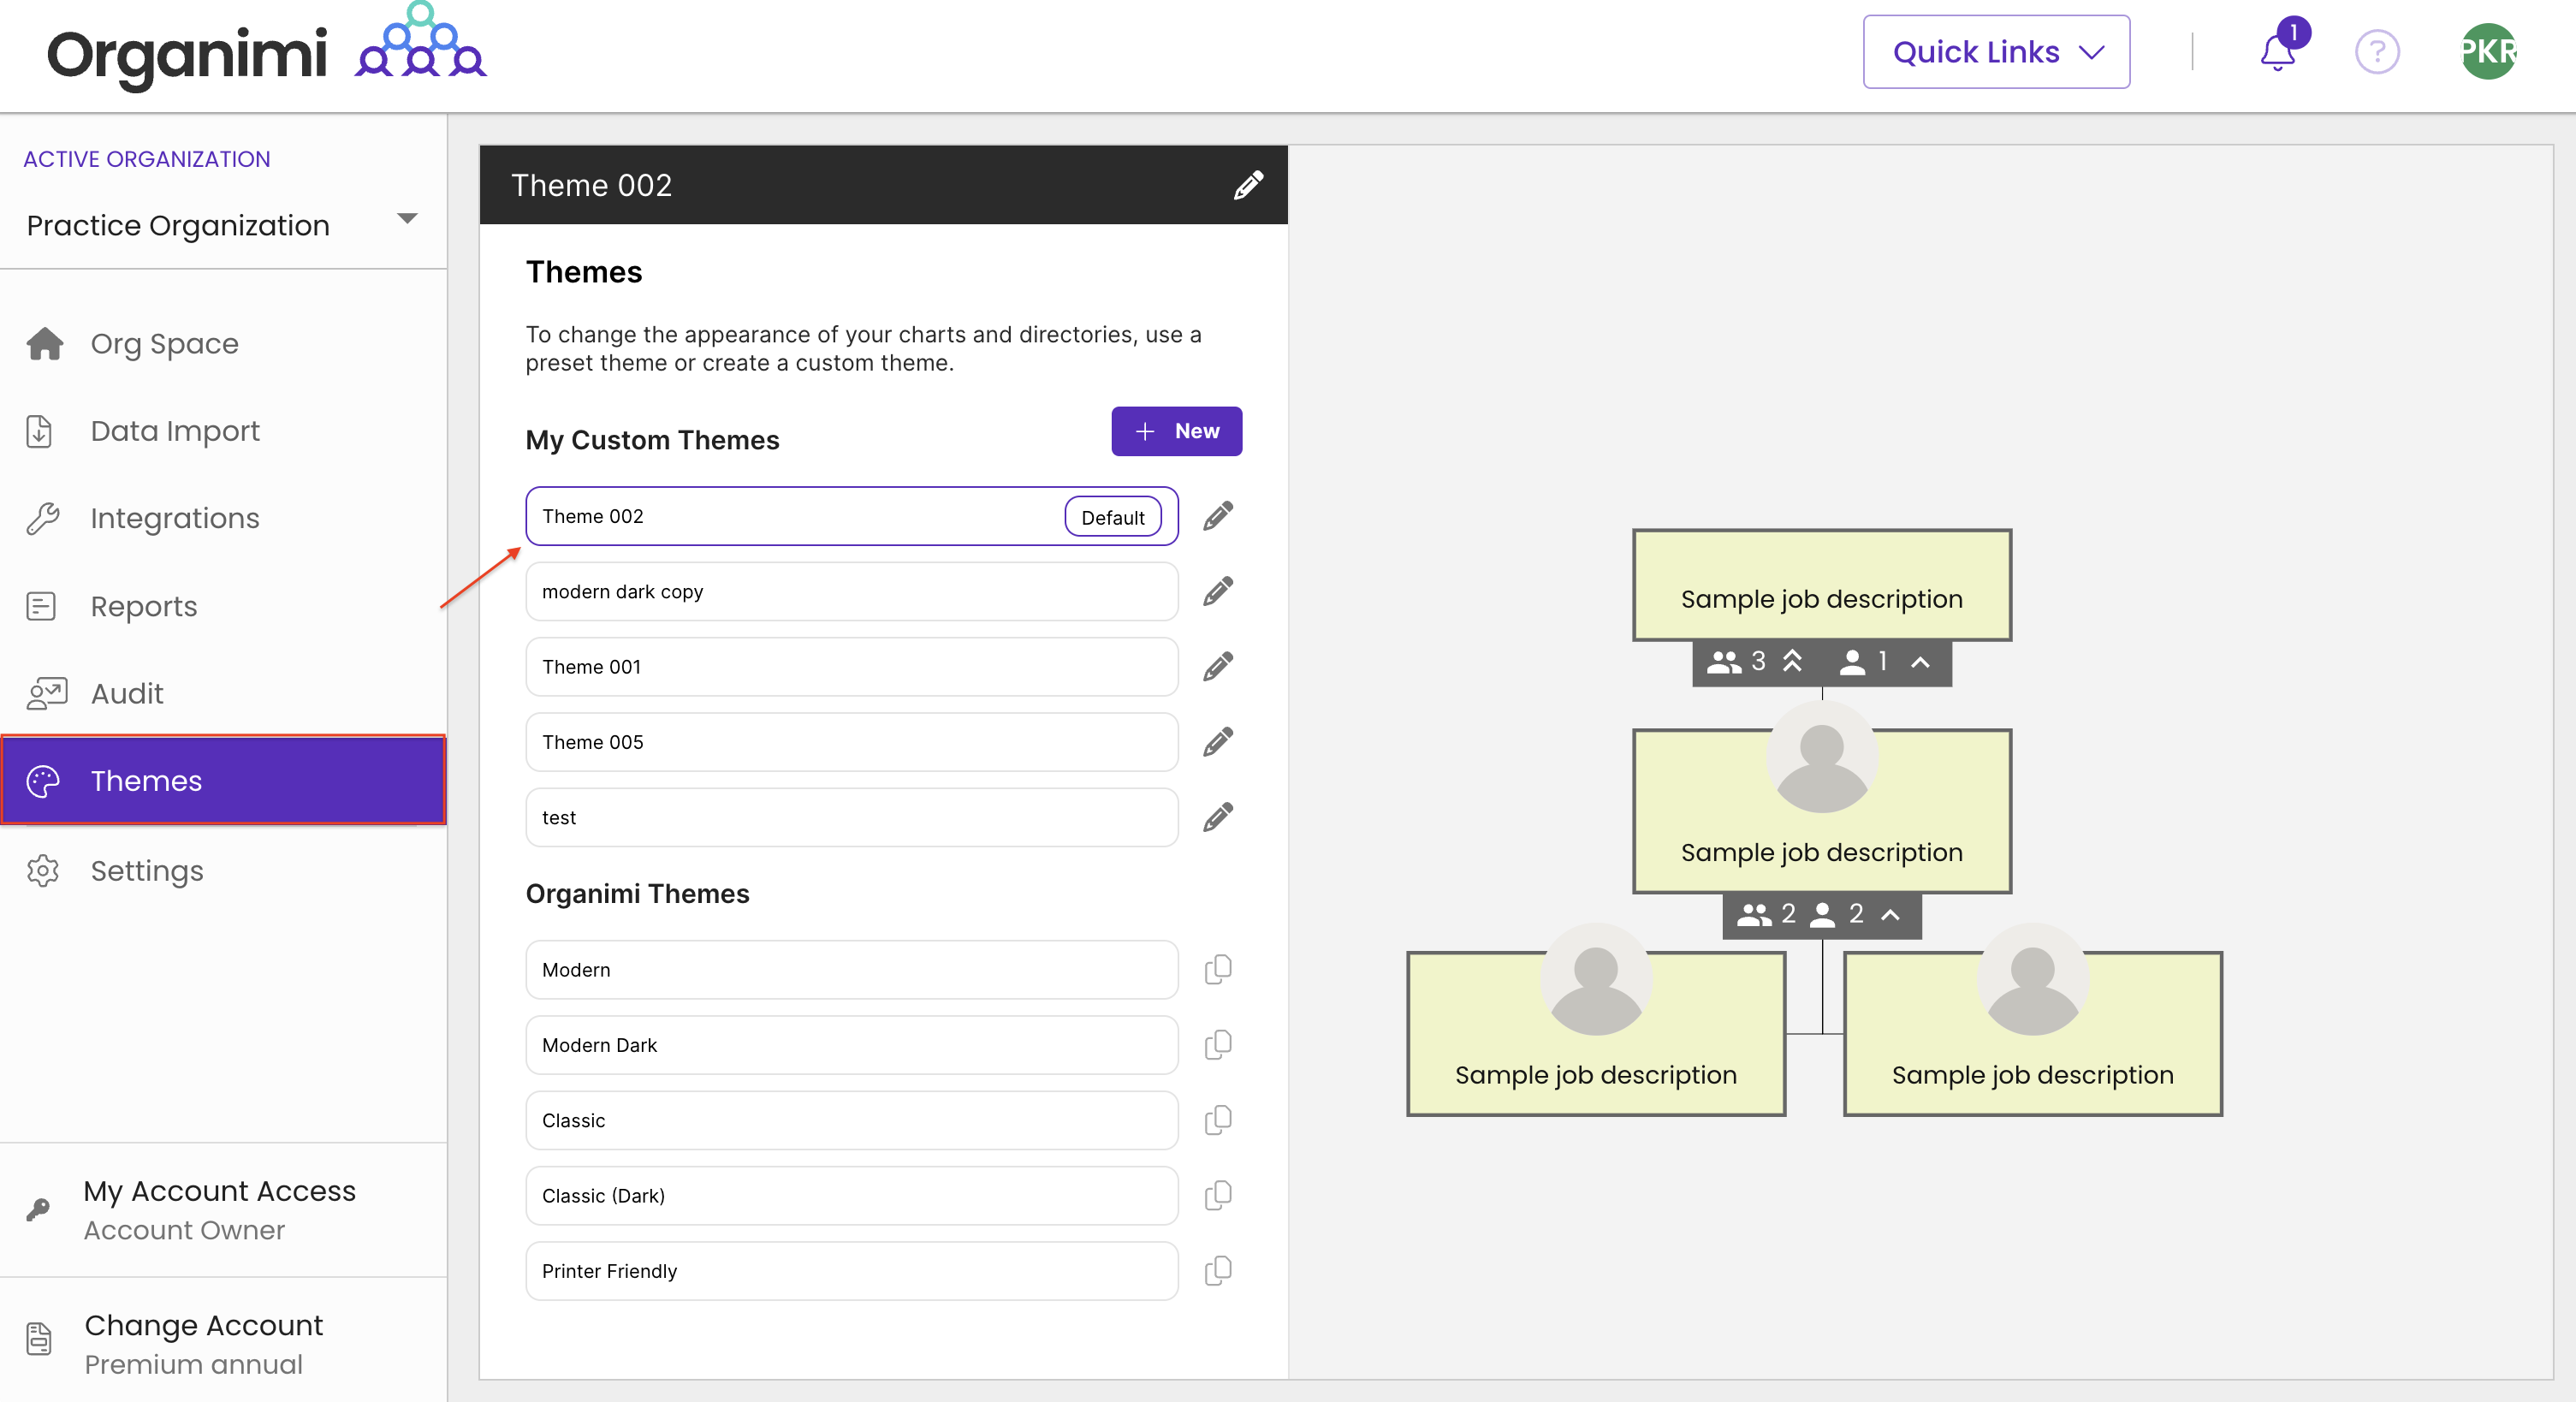
Task: Open Change Account Premium annual
Action: point(223,1343)
